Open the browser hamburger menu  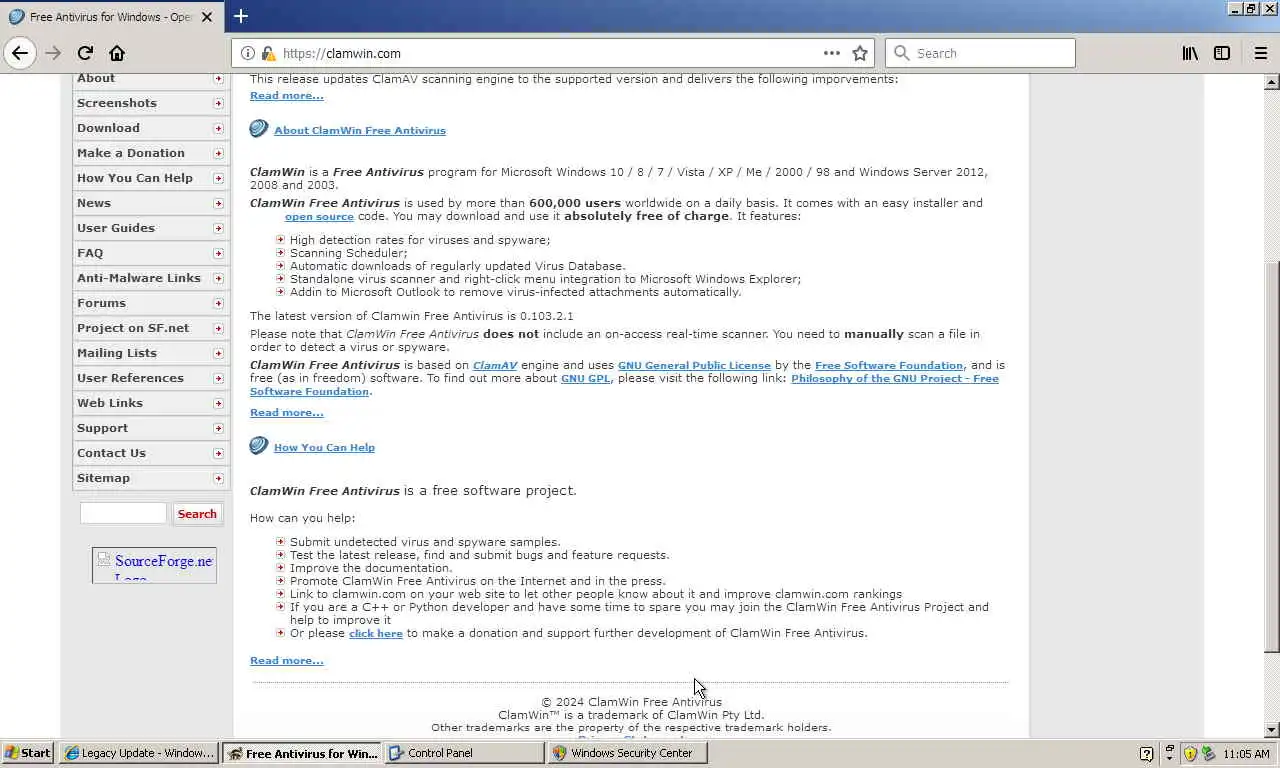tap(1259, 53)
